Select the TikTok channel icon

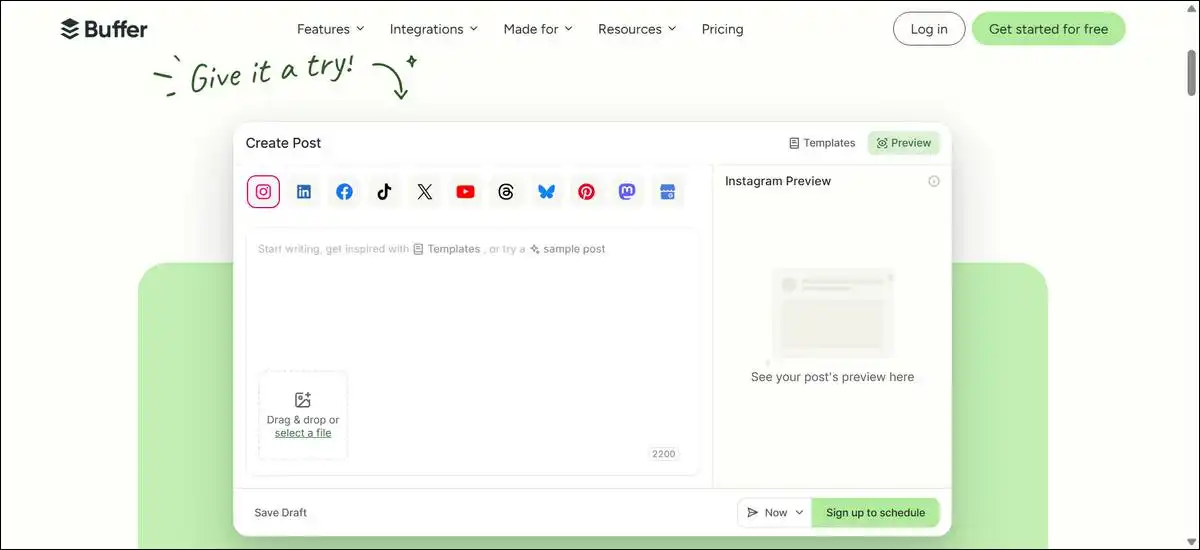tap(384, 192)
